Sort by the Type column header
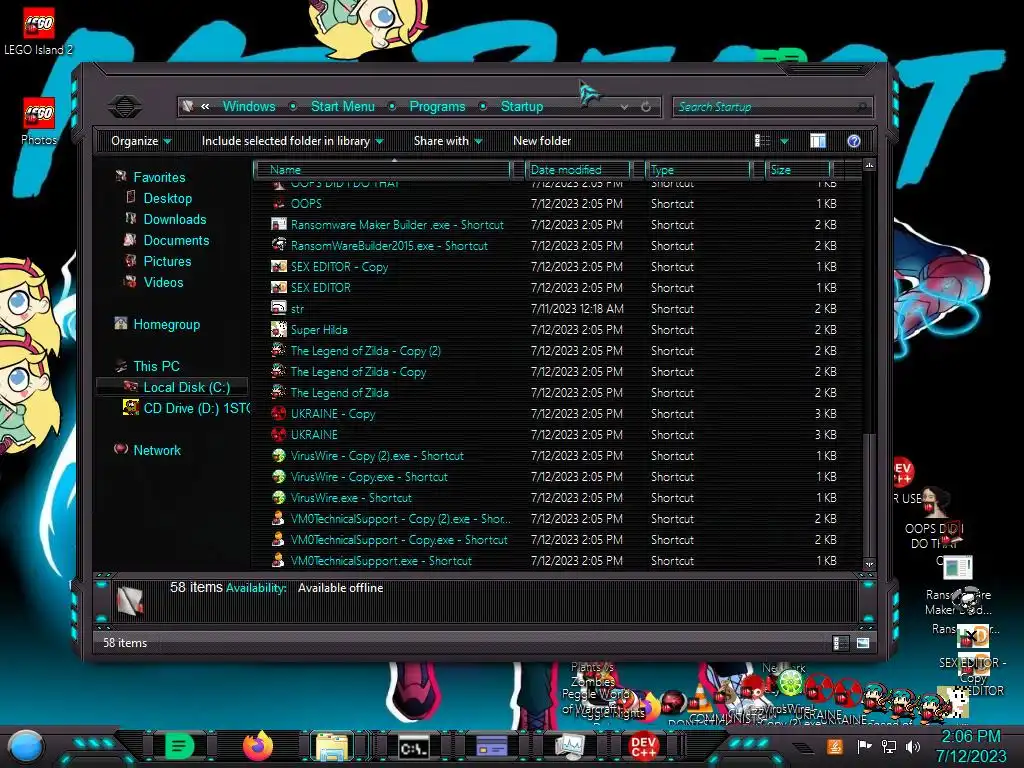Screen dimensions: 1024x768 pyautogui.click(x=698, y=170)
